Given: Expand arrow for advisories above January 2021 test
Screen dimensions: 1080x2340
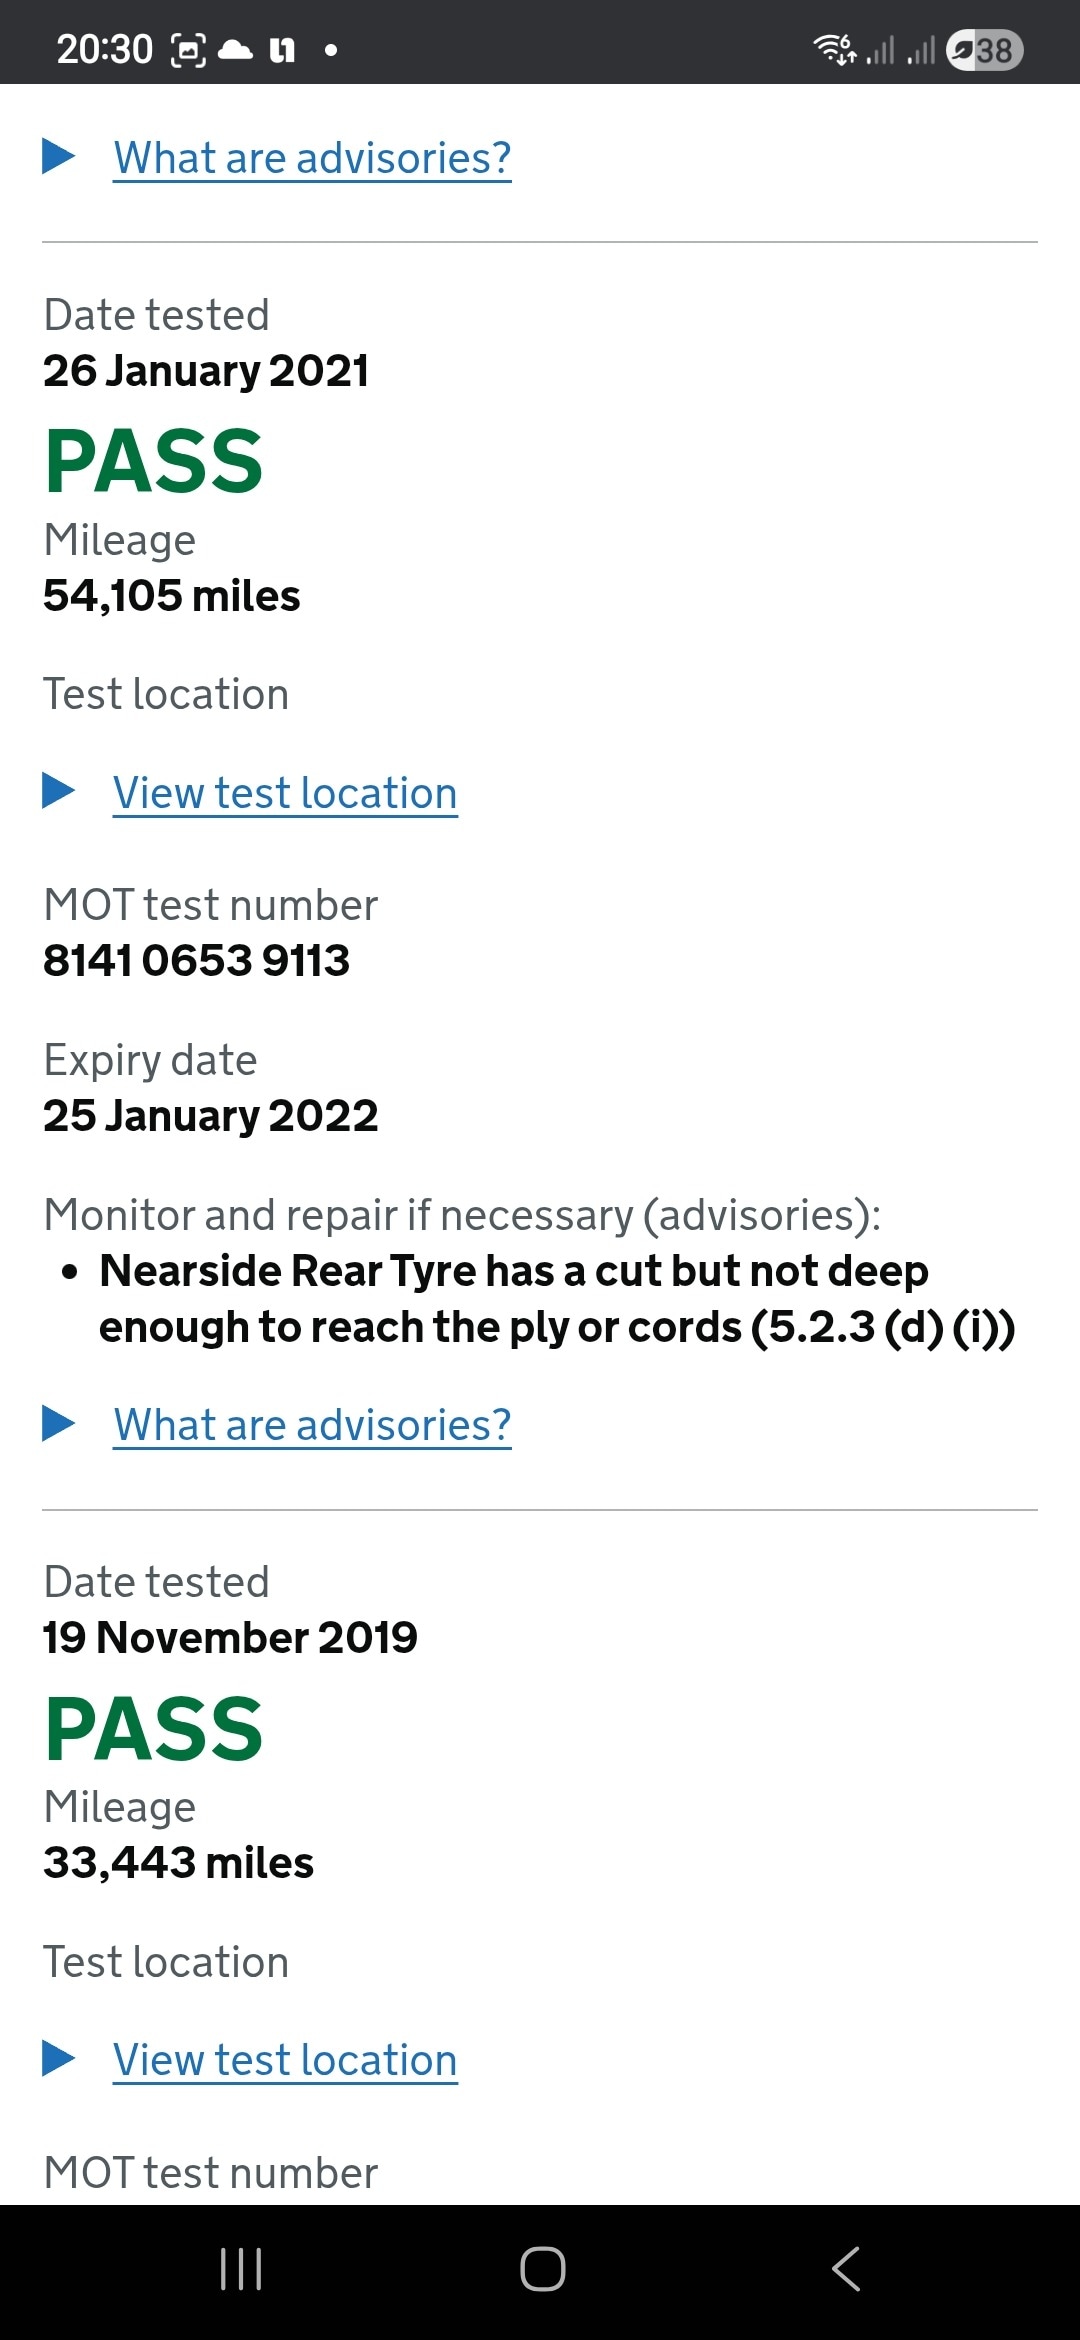Looking at the screenshot, I should click(59, 156).
